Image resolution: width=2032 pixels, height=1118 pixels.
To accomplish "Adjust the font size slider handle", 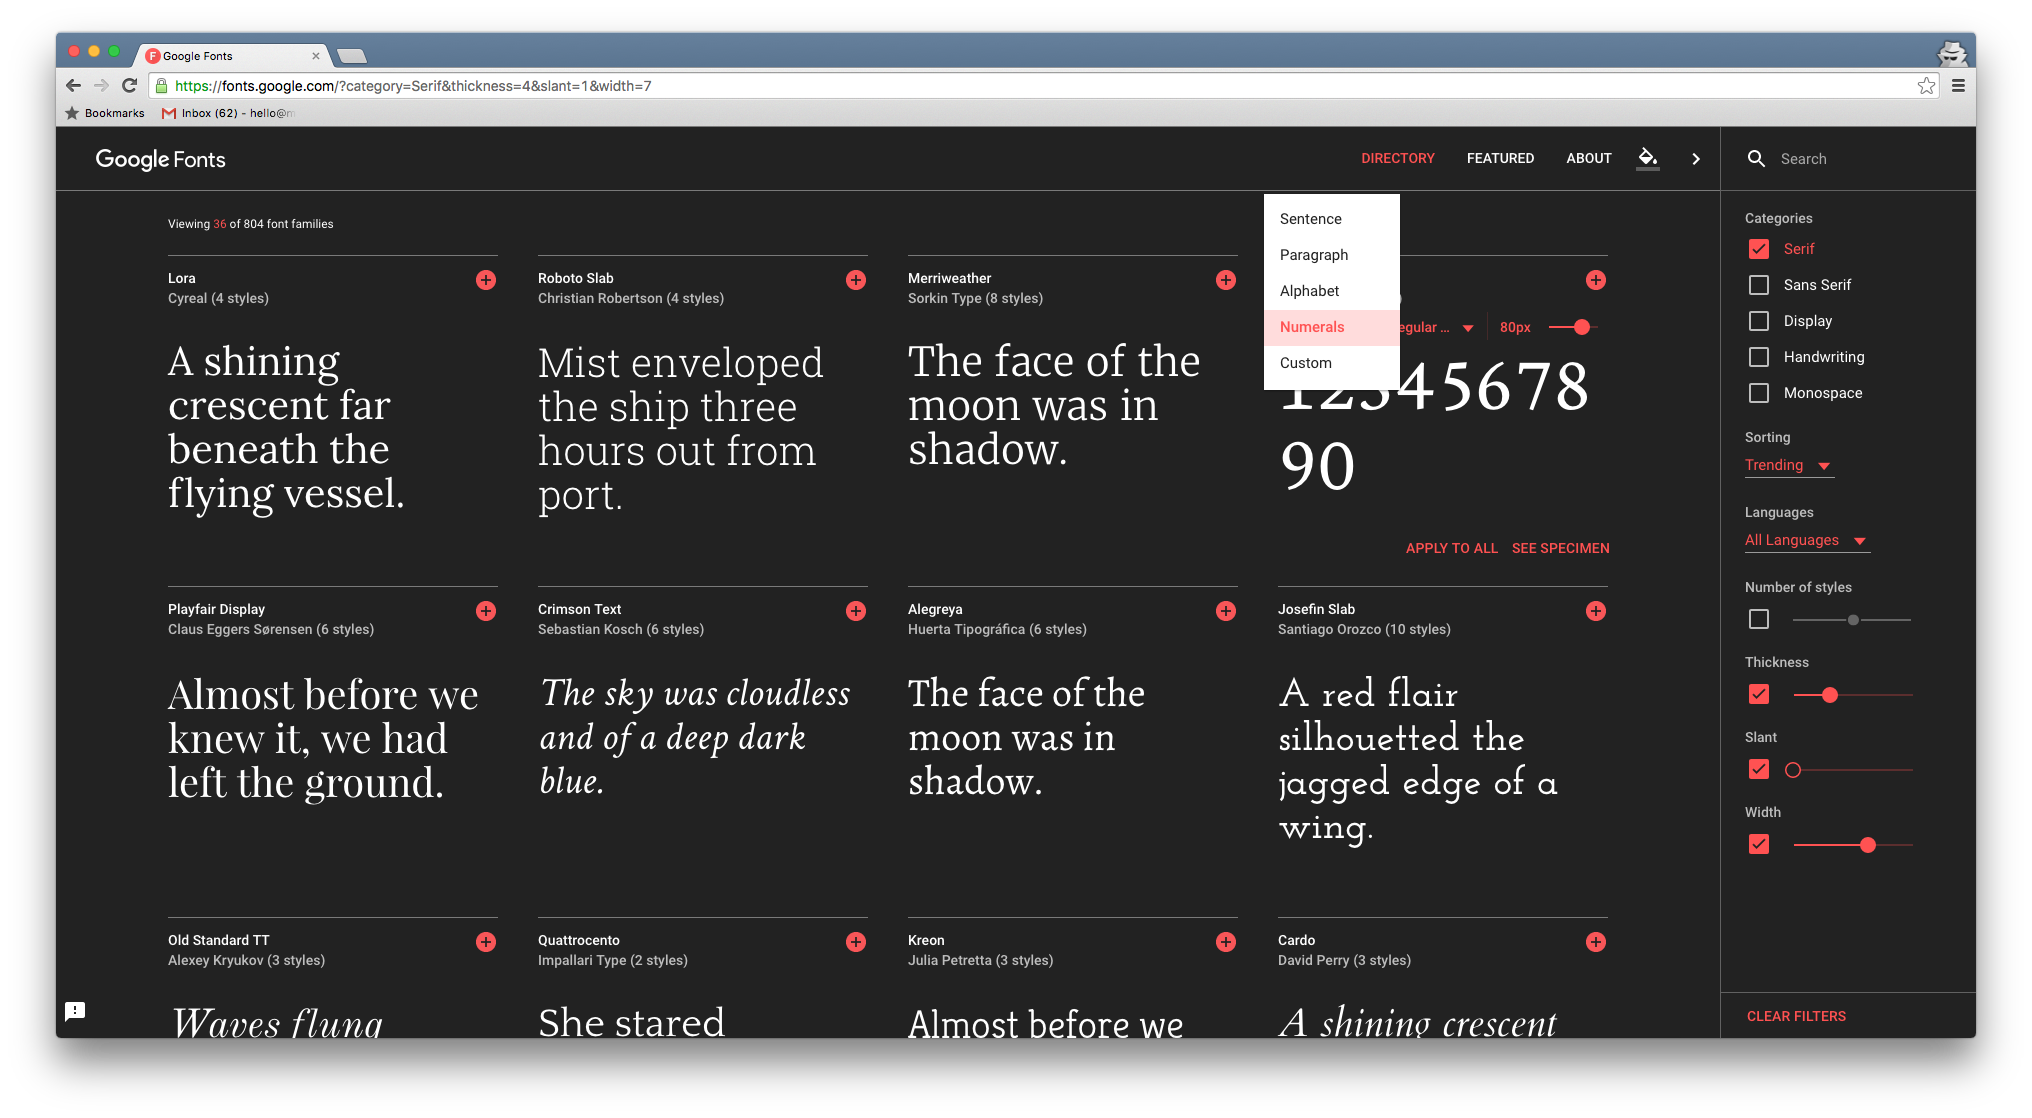I will pos(1582,328).
